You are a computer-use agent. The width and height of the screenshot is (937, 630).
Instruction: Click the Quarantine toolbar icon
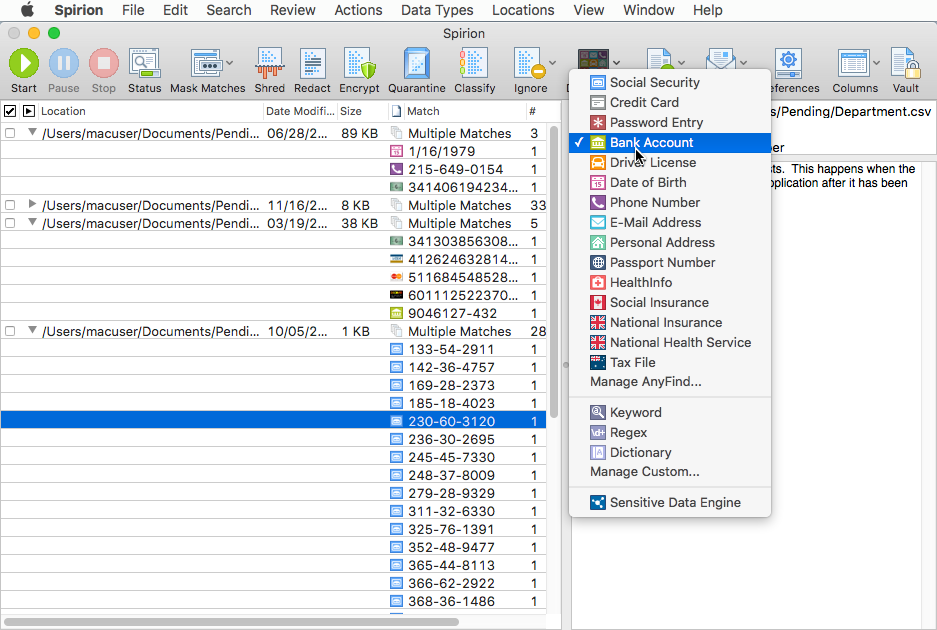(x=417, y=63)
